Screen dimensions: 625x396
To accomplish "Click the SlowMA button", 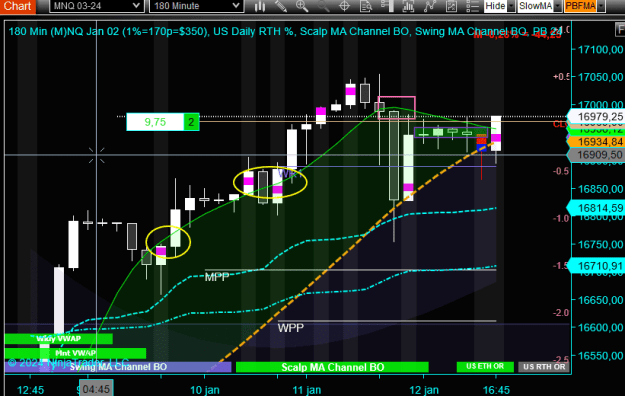I will [535, 6].
